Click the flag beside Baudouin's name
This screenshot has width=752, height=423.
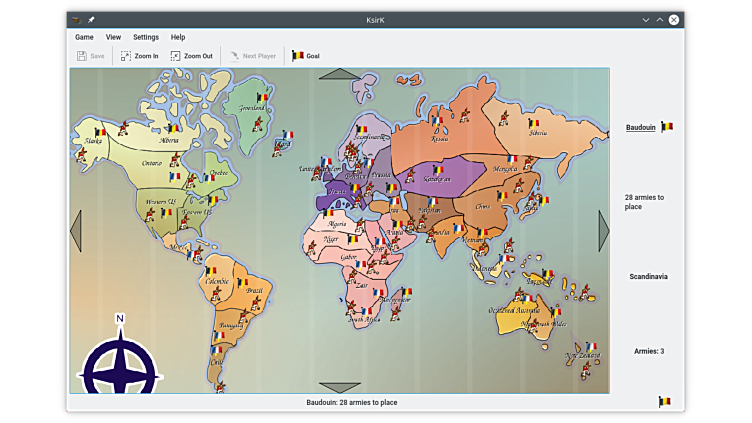(x=667, y=127)
